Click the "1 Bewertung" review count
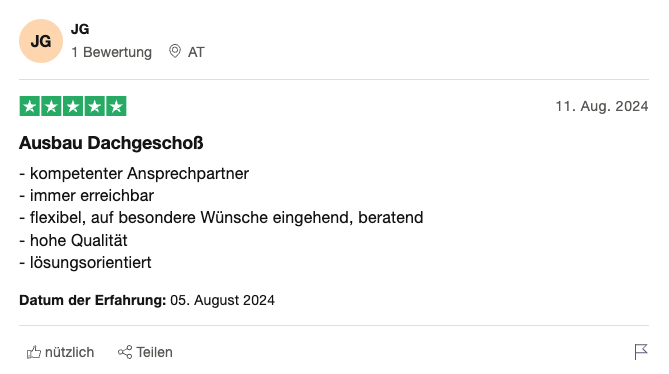The width and height of the screenshot is (669, 374). click(111, 52)
